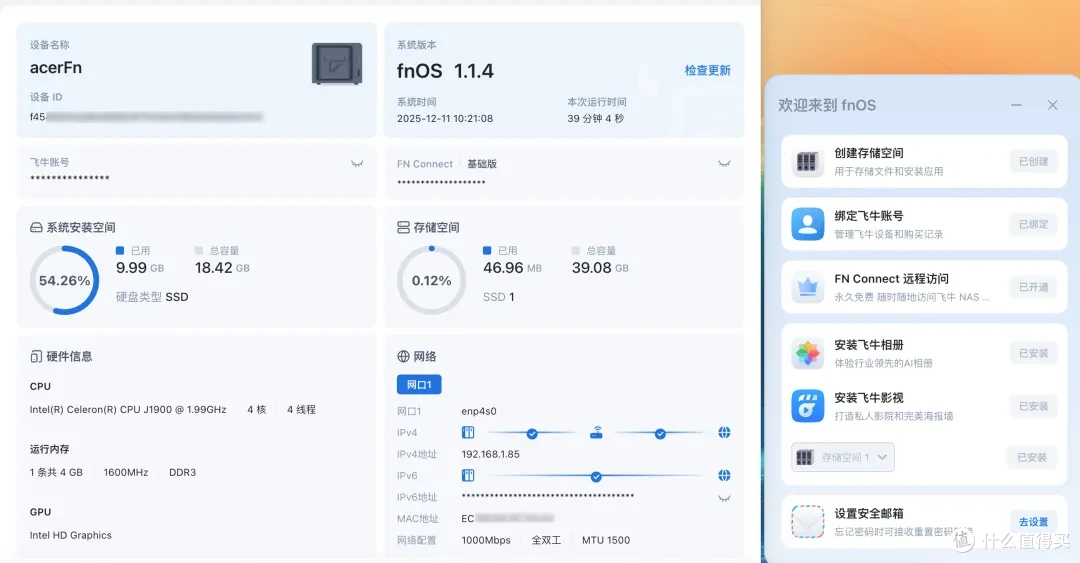Click the IPv4 internet globe icon
Image resolution: width=1080 pixels, height=563 pixels.
[724, 433]
